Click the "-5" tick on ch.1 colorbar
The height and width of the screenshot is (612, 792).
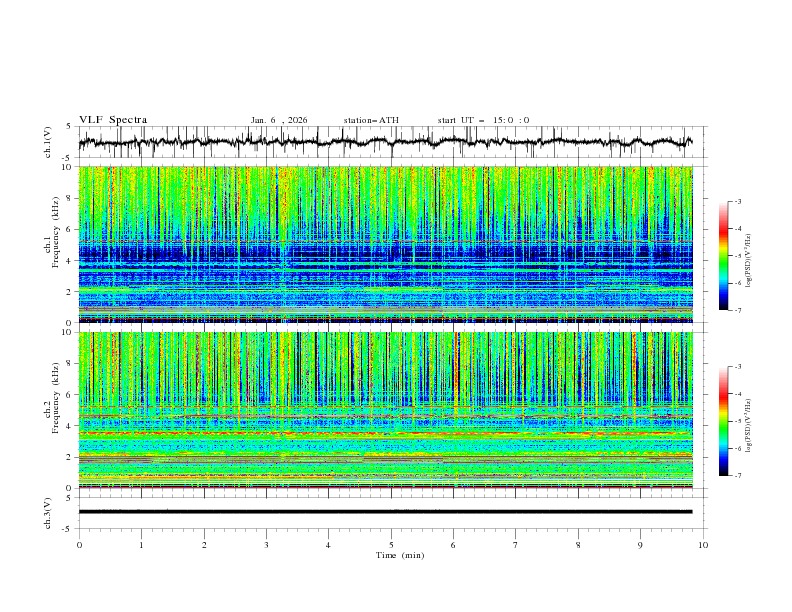tap(737, 256)
